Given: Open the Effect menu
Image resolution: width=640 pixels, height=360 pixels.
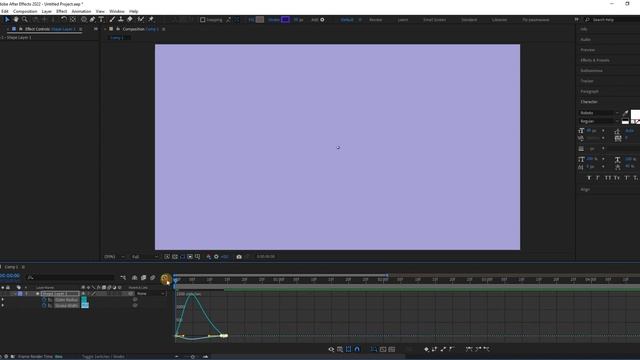Looking at the screenshot, I should 61,11.
